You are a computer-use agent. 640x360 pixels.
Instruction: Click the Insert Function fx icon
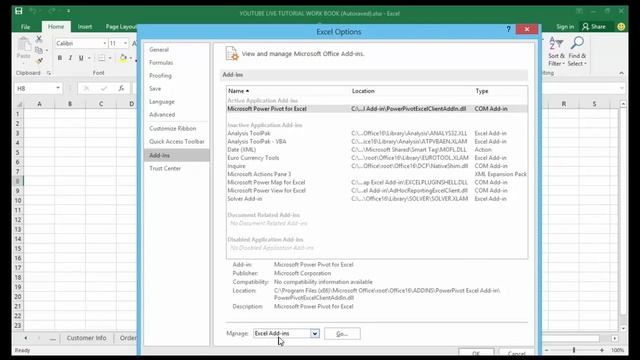[x=121, y=88]
